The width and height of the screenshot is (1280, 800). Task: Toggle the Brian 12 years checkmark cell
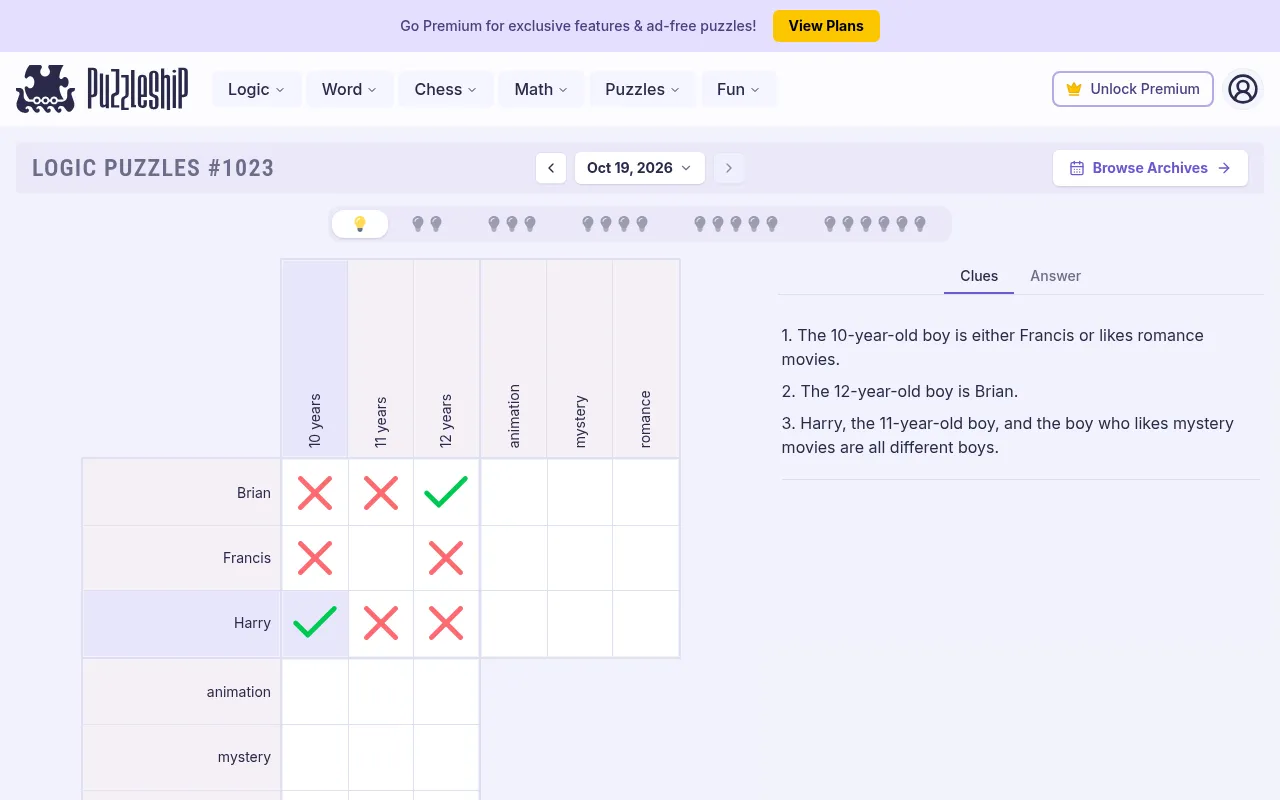pyautogui.click(x=446, y=492)
